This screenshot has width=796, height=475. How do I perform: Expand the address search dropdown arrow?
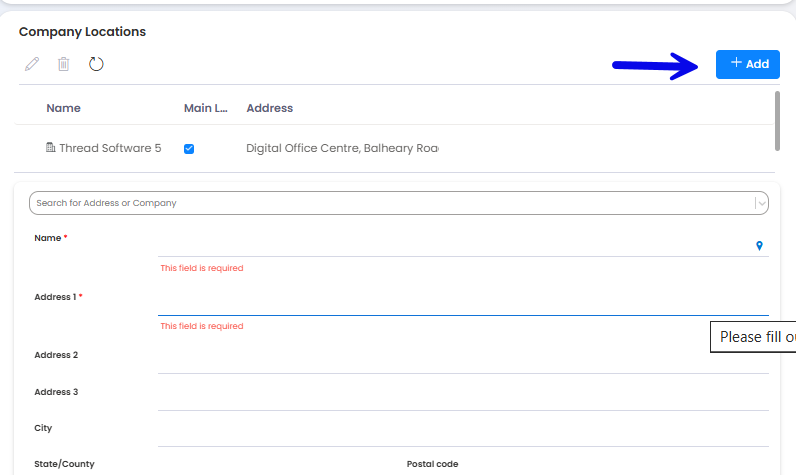[x=762, y=203]
